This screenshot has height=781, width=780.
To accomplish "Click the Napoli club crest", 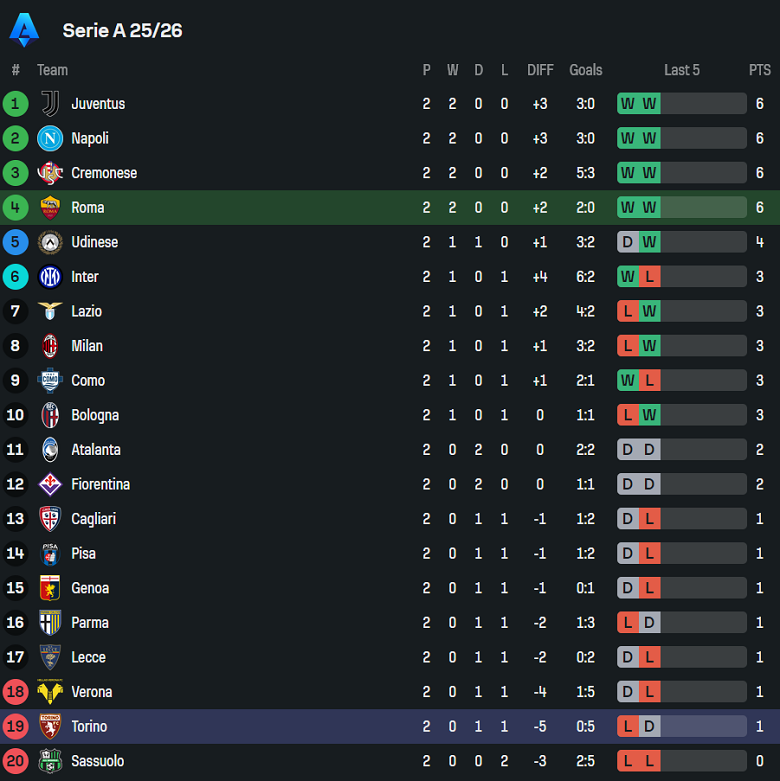I will 50,138.
